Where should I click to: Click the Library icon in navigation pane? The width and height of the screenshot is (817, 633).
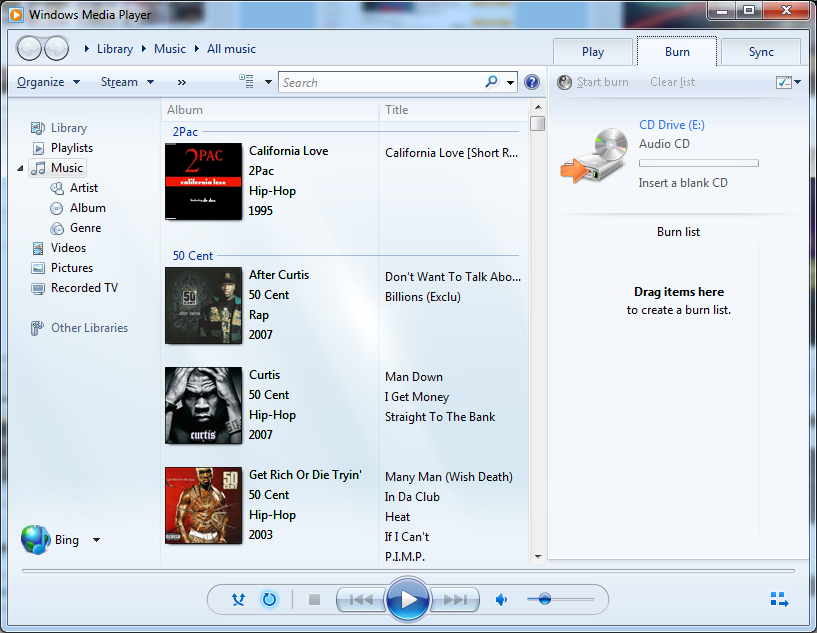(x=38, y=128)
